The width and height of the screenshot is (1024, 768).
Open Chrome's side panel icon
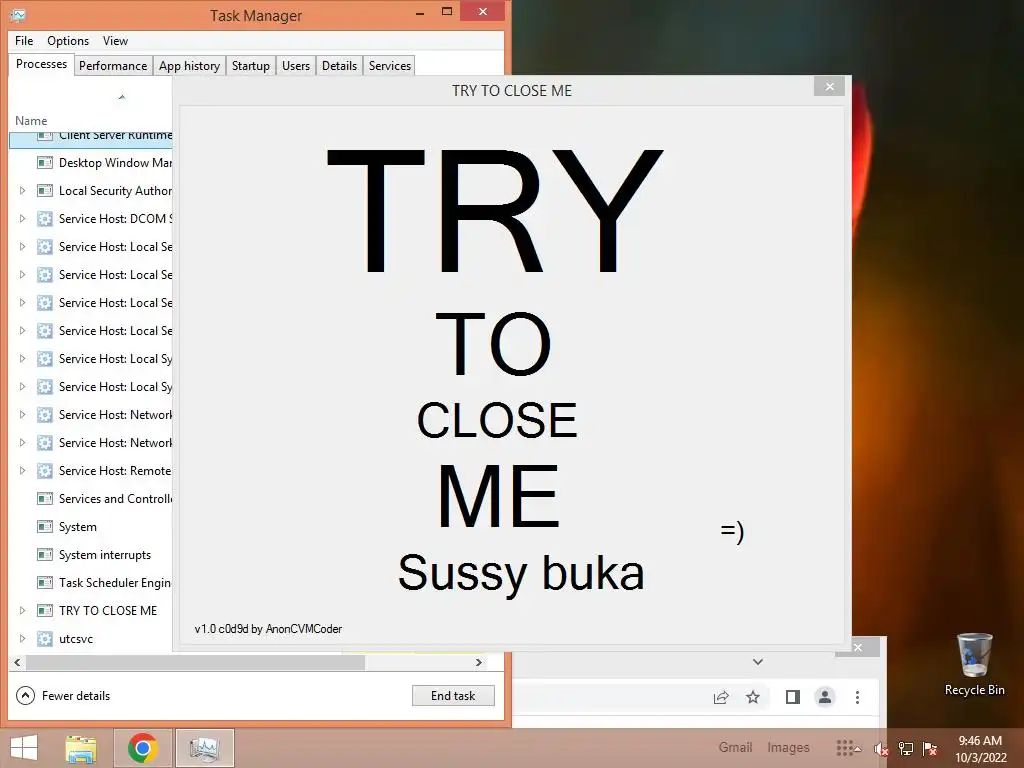point(793,697)
